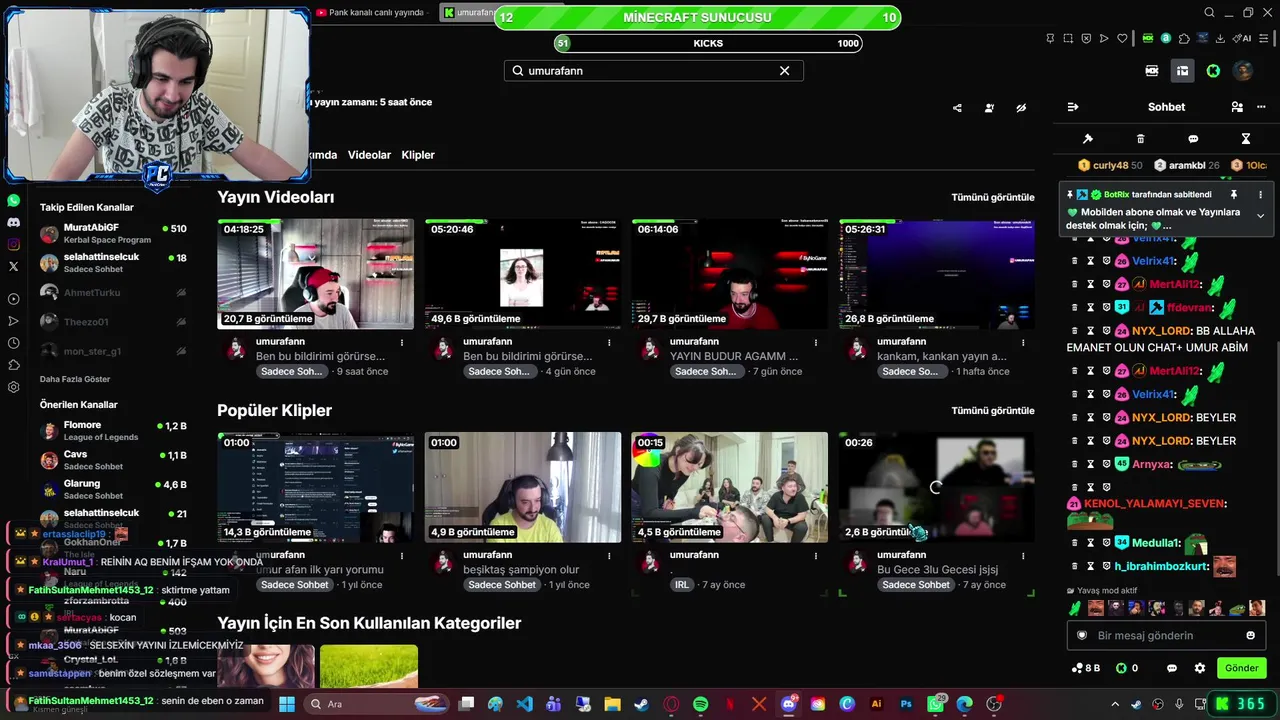This screenshot has width=1280, height=720.
Task: Click the Gönder send button
Action: [1242, 668]
